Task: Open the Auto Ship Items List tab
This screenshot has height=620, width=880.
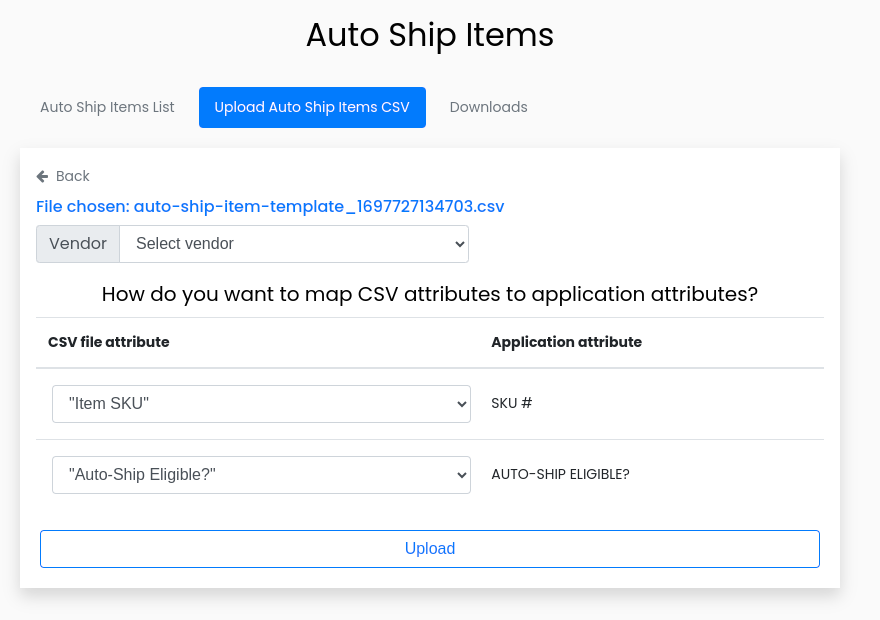Action: point(107,107)
